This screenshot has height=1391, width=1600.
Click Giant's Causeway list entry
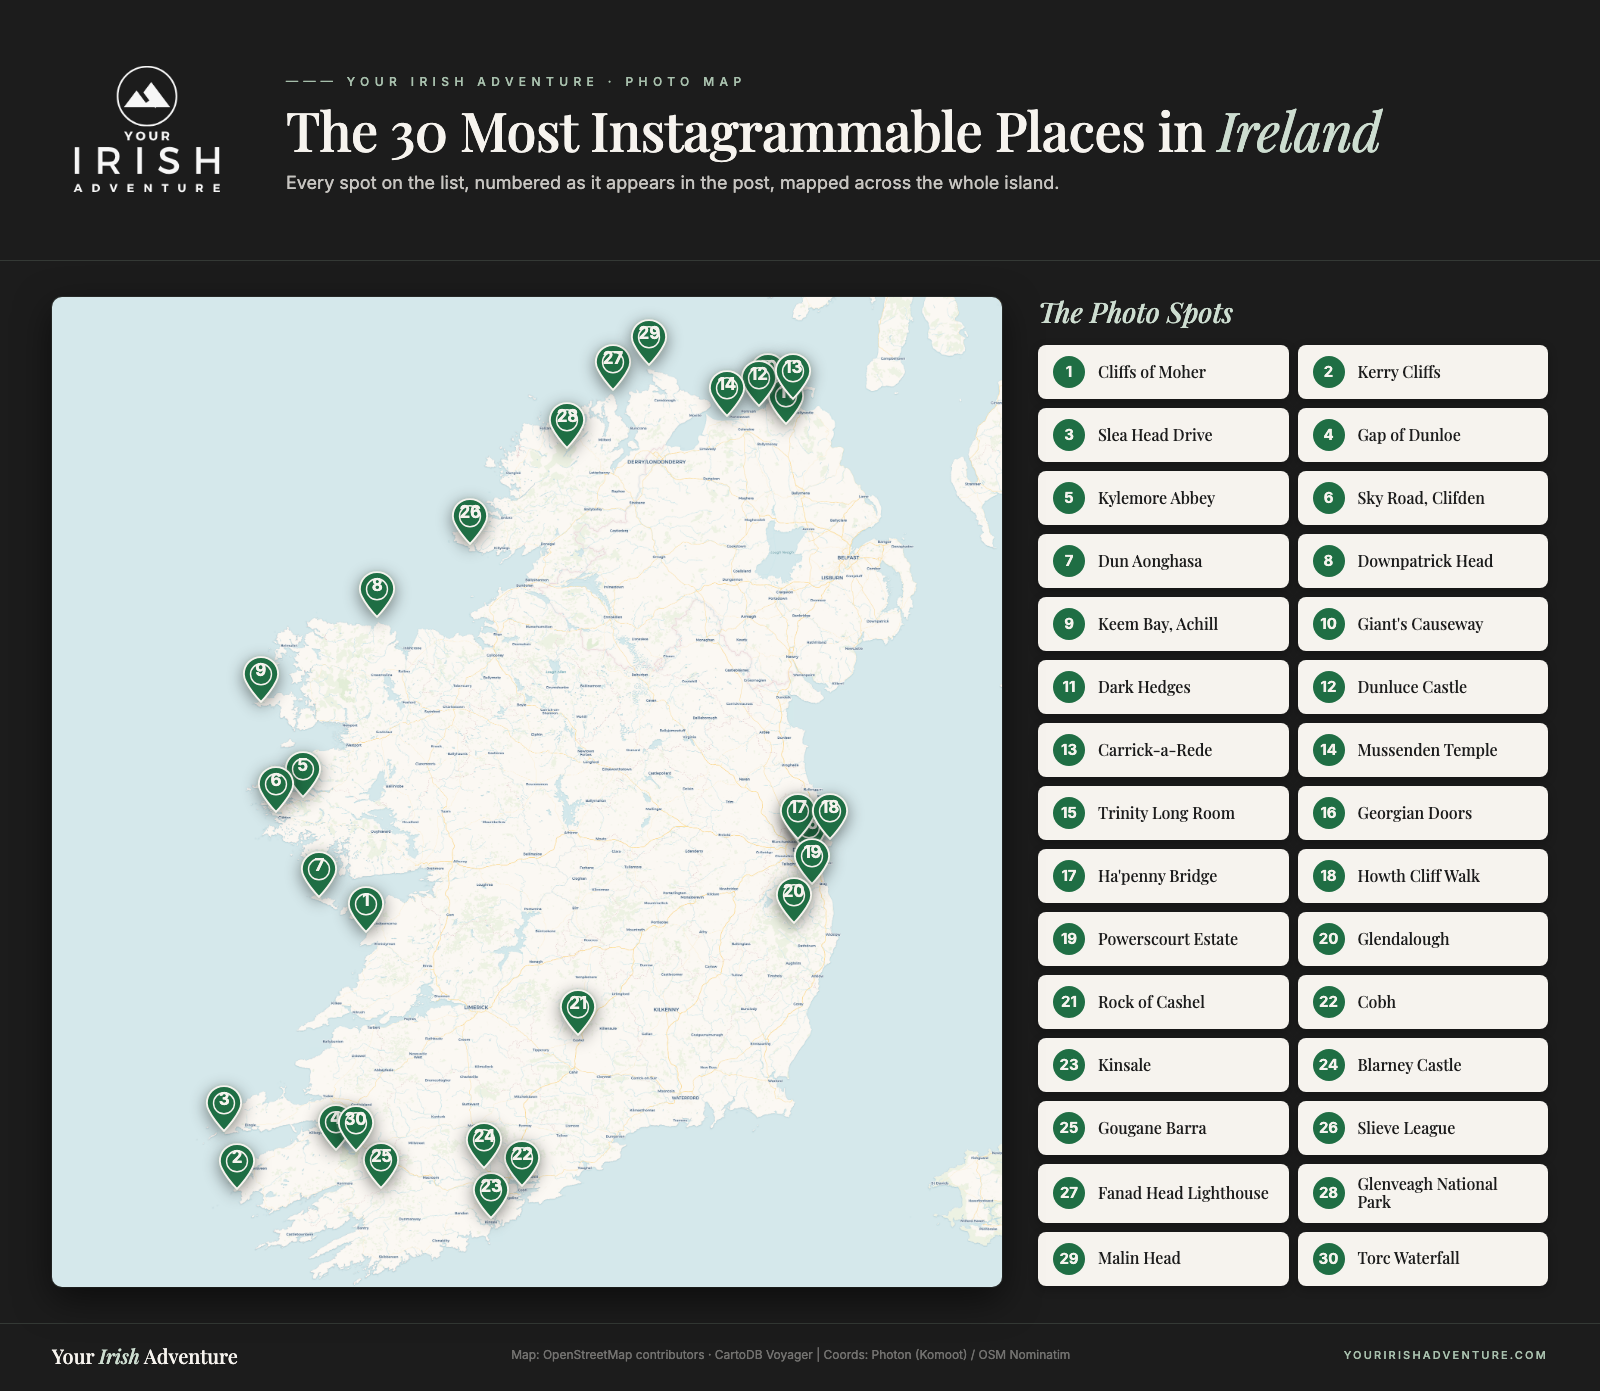pos(1423,624)
